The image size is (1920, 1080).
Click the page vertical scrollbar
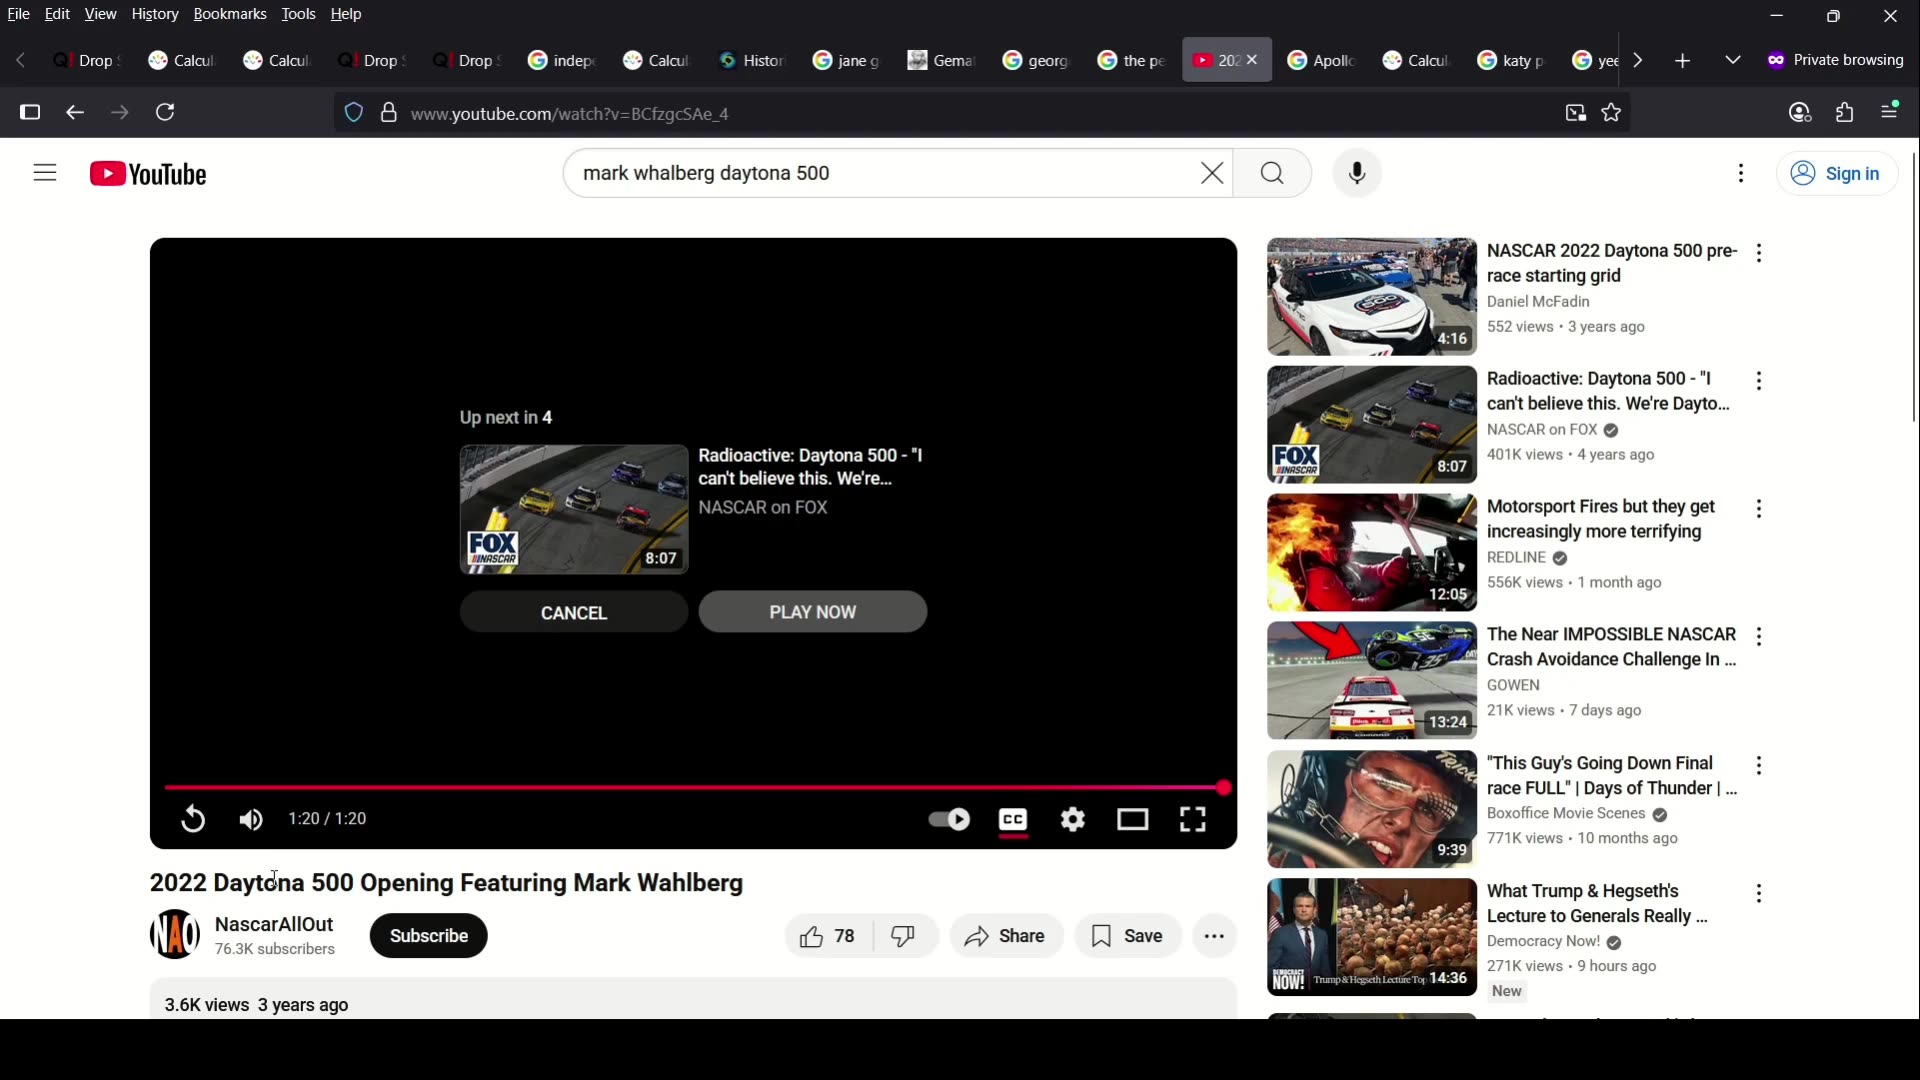coord(1914,288)
